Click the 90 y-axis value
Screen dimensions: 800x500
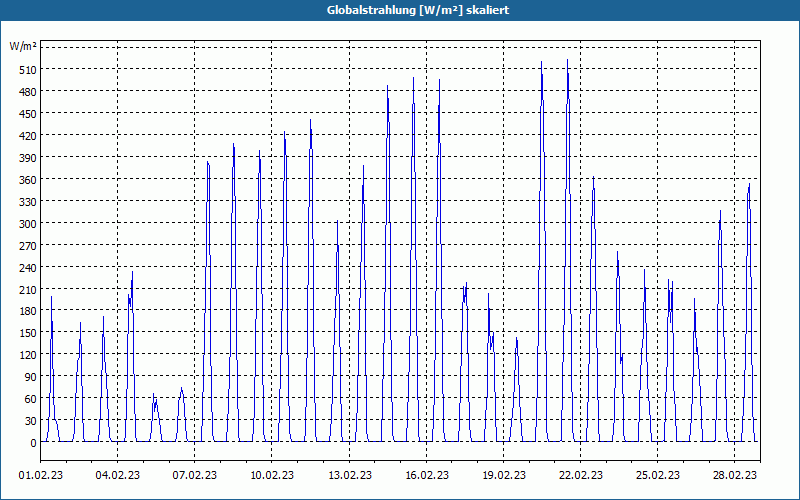(31, 377)
